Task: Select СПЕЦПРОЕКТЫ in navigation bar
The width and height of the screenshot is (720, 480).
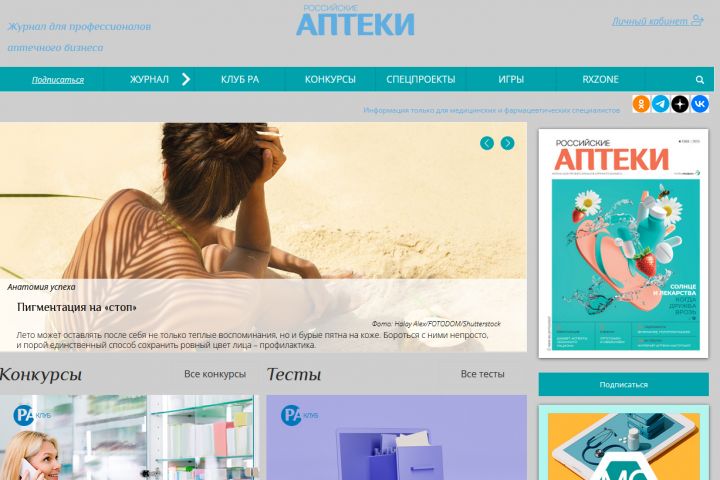Action: 421,79
